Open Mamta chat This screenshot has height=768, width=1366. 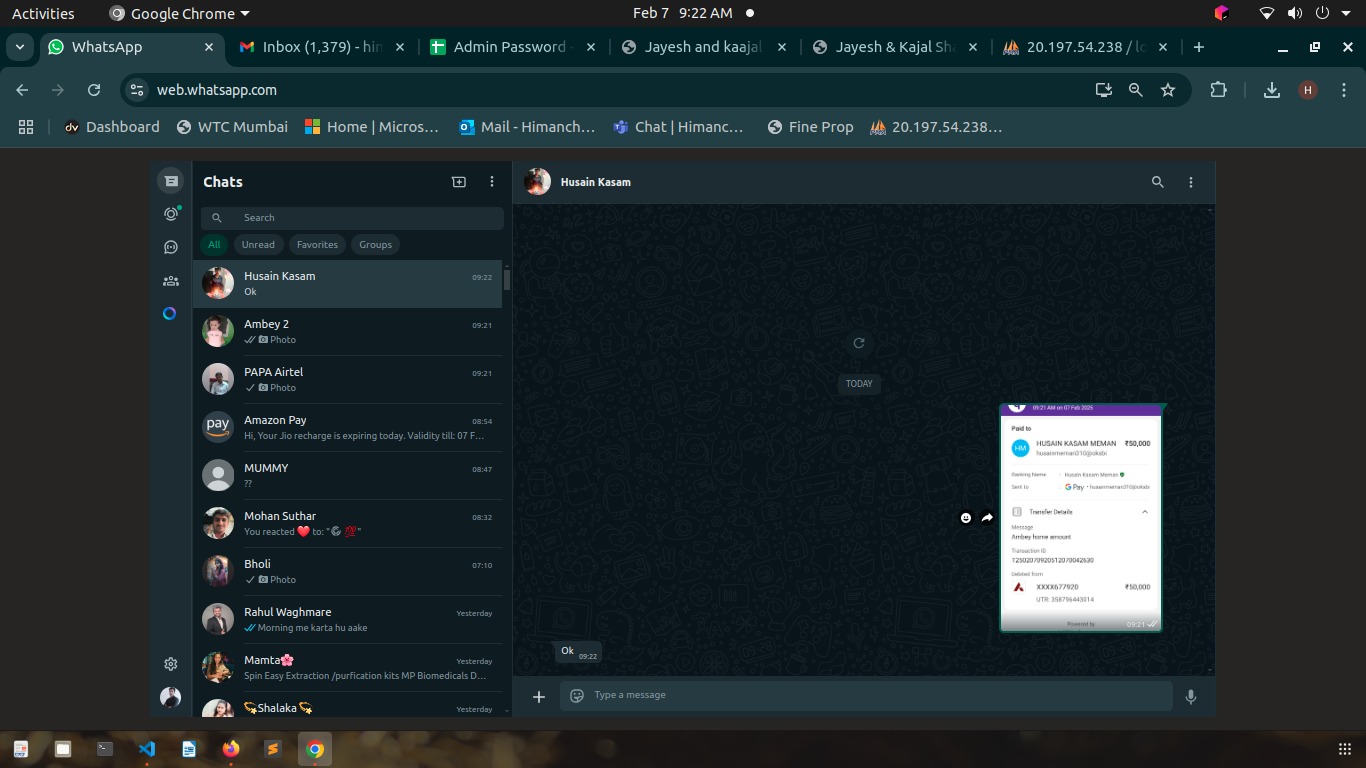coord(348,668)
